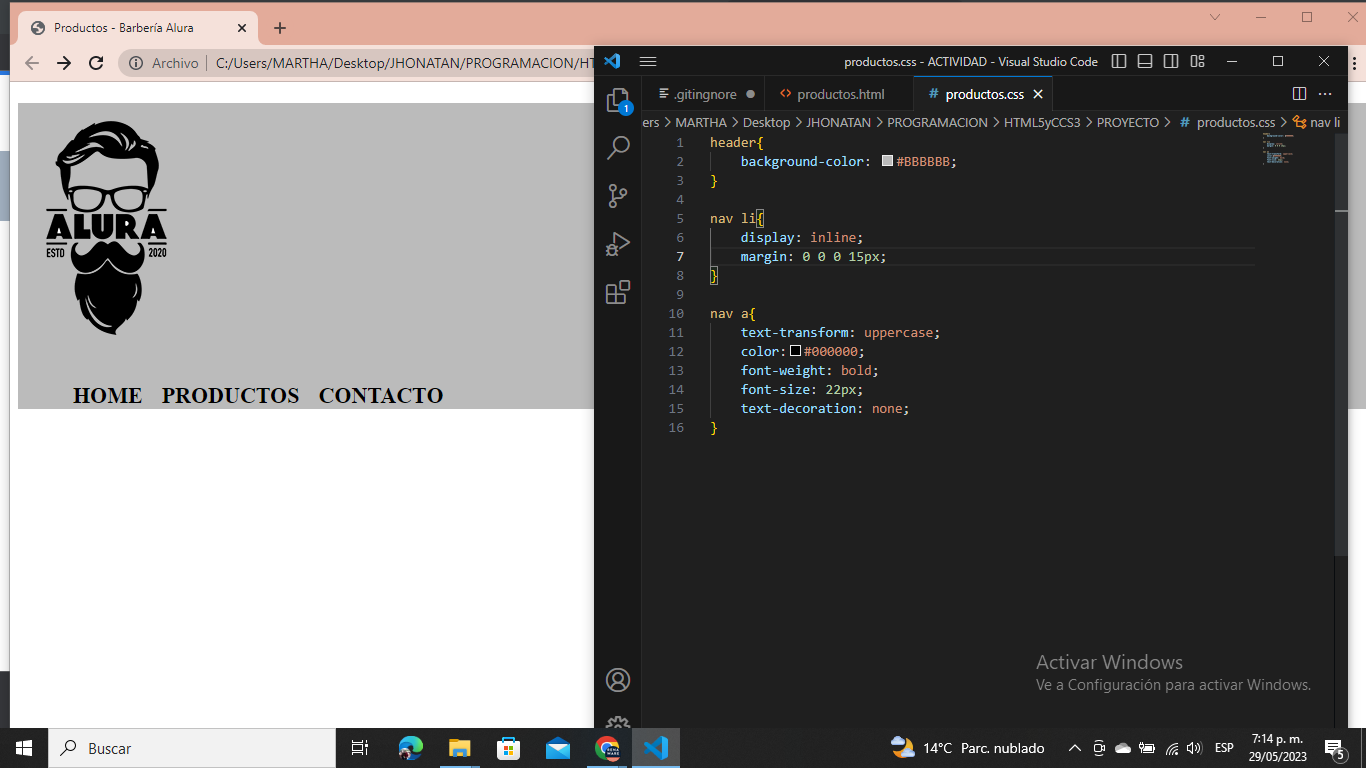Click JHONATAN breadcrumb segment
Image resolution: width=1366 pixels, height=768 pixels.
click(838, 122)
